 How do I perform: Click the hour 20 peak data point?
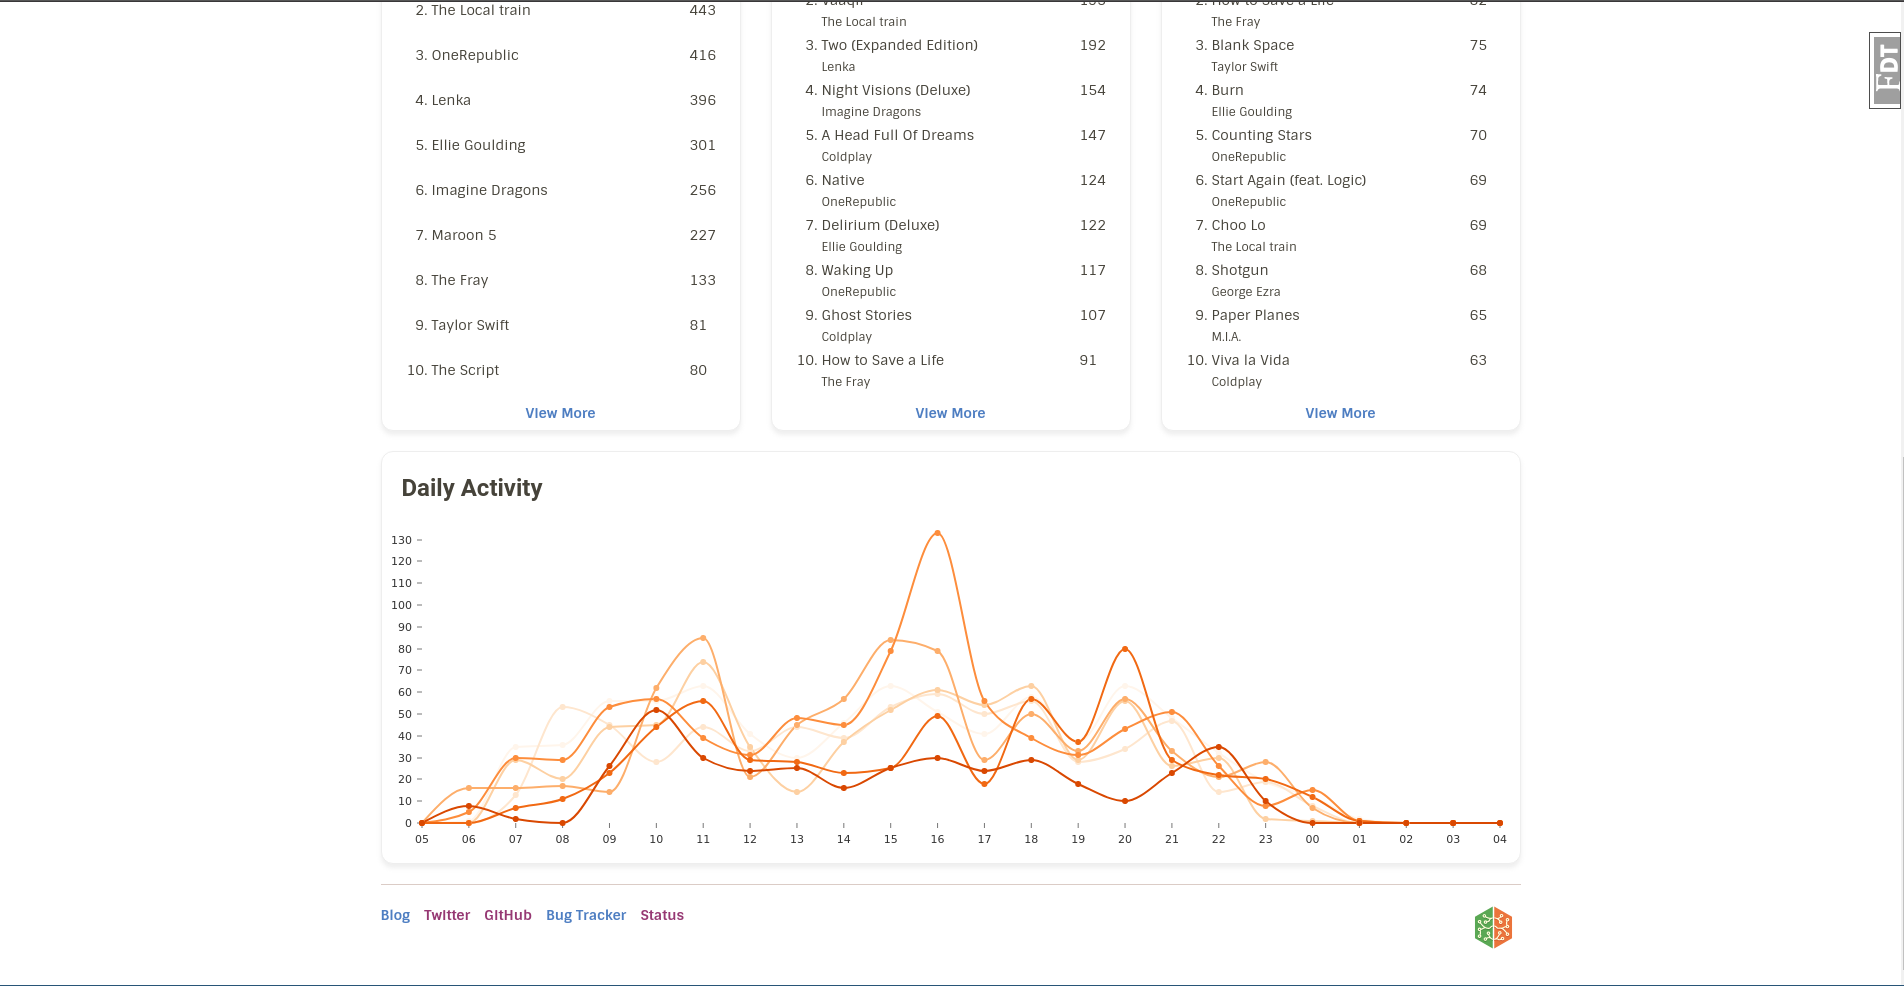pos(1125,649)
